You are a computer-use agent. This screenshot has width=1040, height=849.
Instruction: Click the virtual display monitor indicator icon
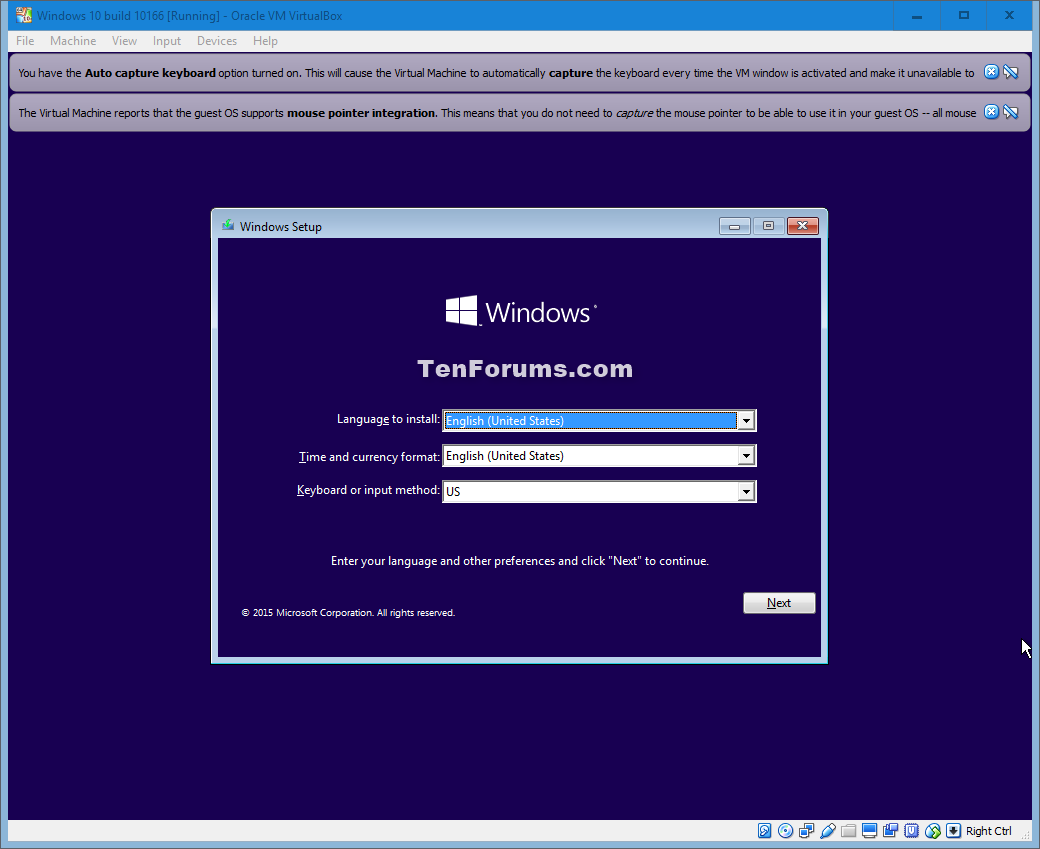point(870,830)
